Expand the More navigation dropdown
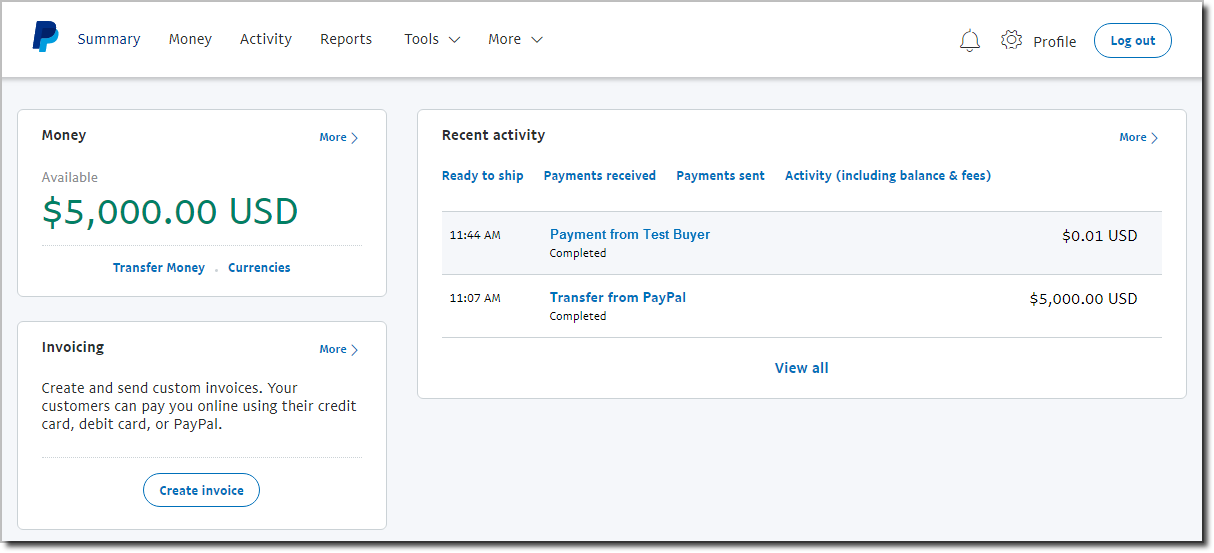Image resolution: width=1214 pixels, height=553 pixels. pos(515,40)
